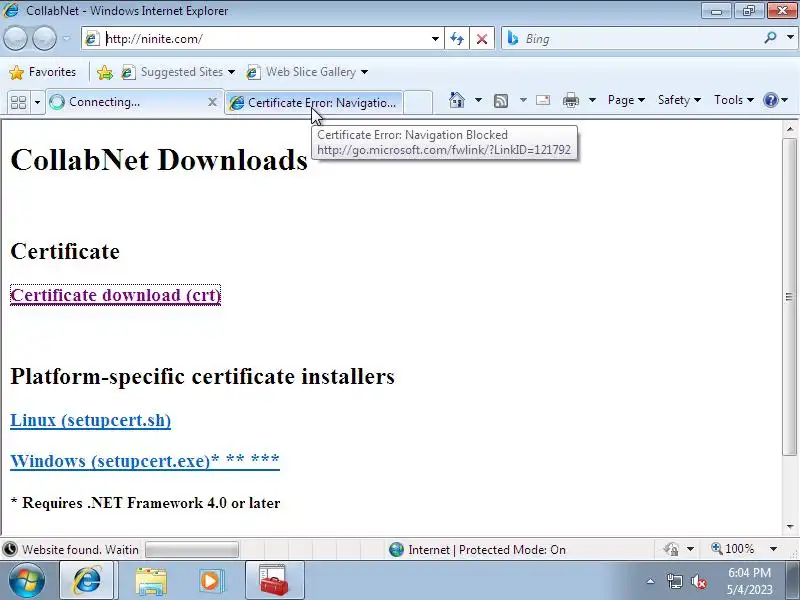Click the Refresh button
800x600 pixels.
pyautogui.click(x=457, y=39)
